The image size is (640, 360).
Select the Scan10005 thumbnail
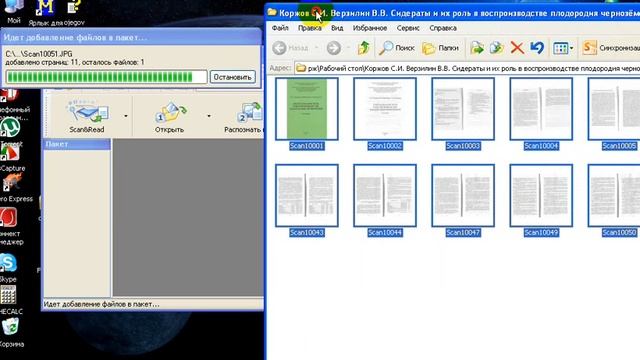tap(614, 109)
